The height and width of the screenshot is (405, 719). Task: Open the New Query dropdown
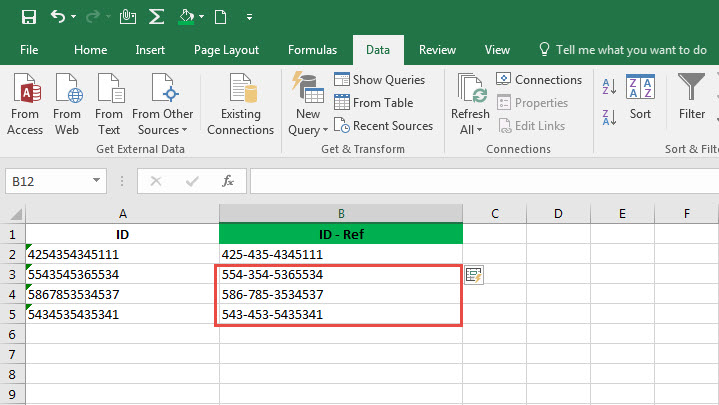[308, 105]
